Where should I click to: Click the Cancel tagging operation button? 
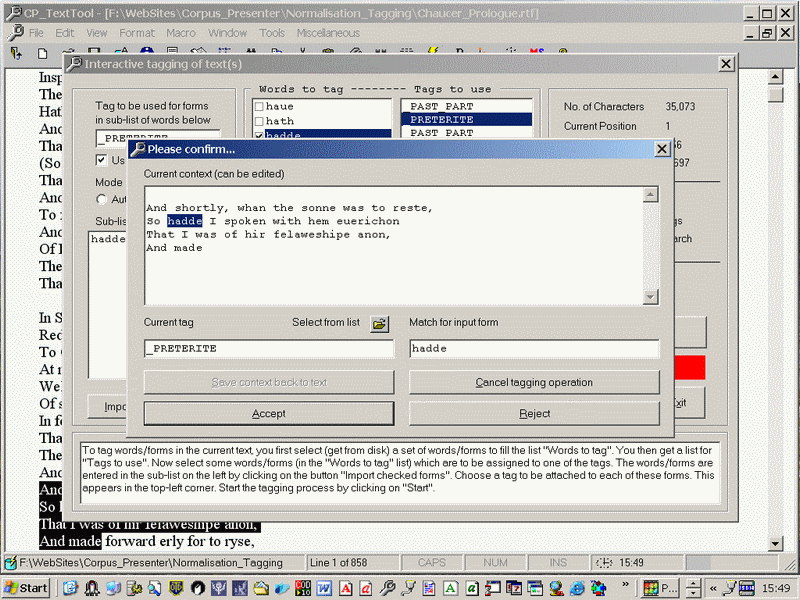click(x=534, y=382)
